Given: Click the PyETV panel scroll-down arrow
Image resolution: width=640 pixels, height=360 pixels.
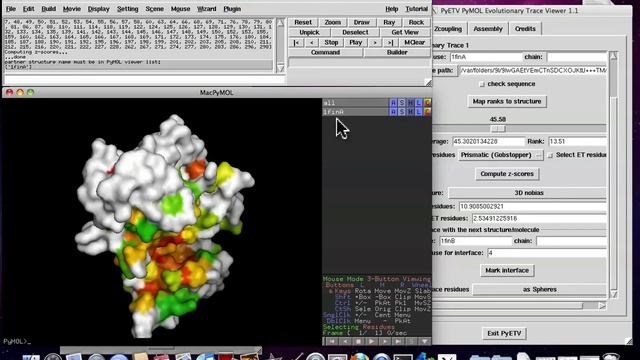Looking at the screenshot, I should click(613, 294).
